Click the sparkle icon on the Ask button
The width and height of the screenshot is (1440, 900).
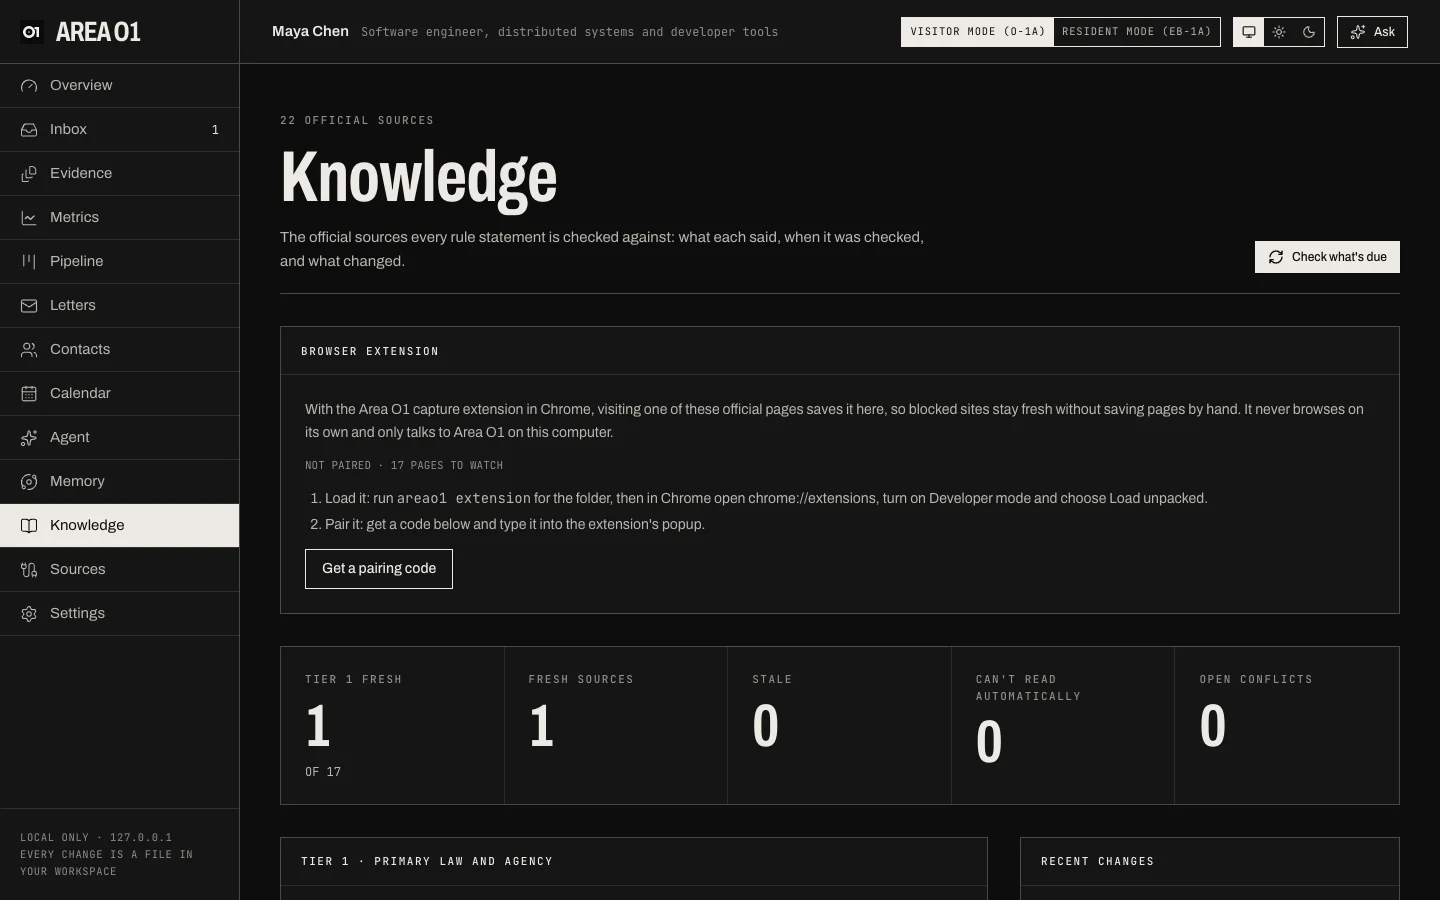coord(1358,32)
